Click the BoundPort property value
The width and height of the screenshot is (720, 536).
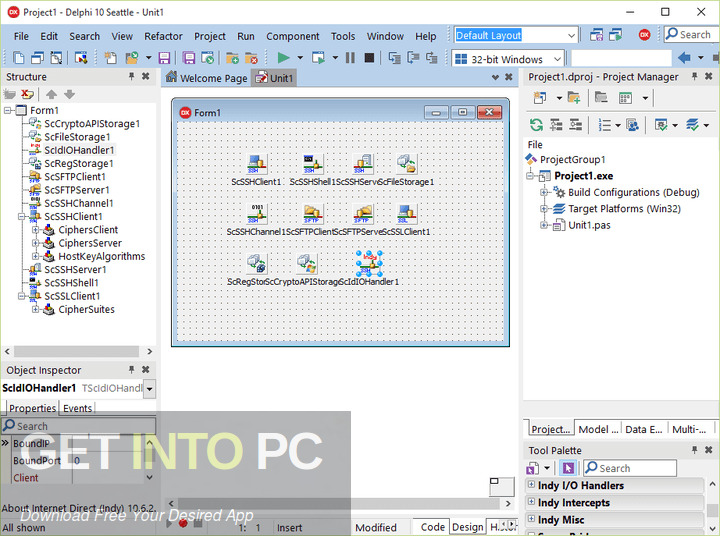(108, 460)
